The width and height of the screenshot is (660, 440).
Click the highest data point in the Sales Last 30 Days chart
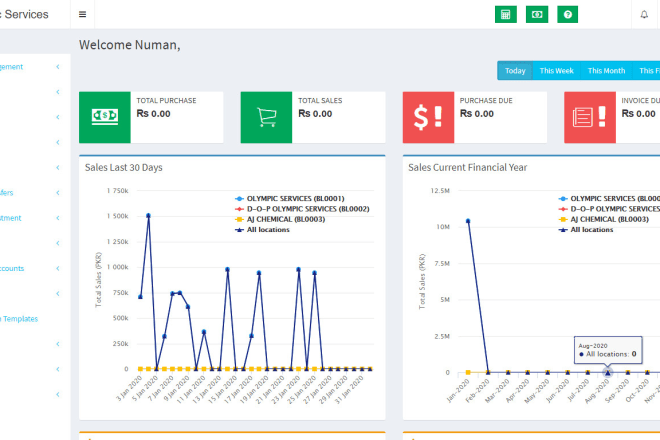pyautogui.click(x=148, y=216)
